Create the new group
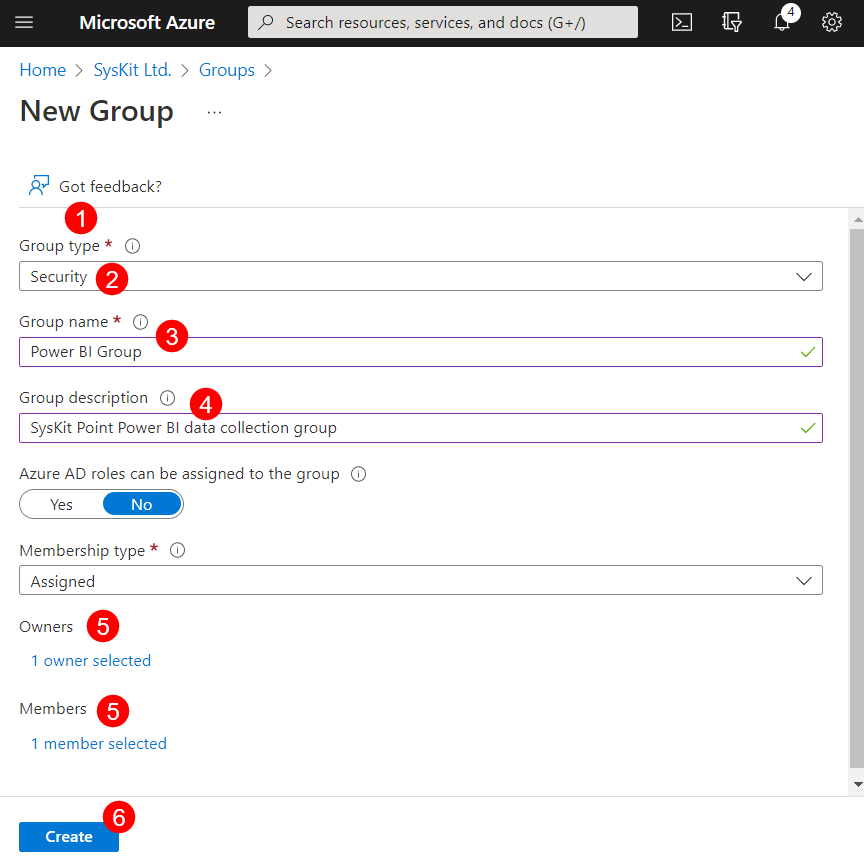 click(x=68, y=837)
